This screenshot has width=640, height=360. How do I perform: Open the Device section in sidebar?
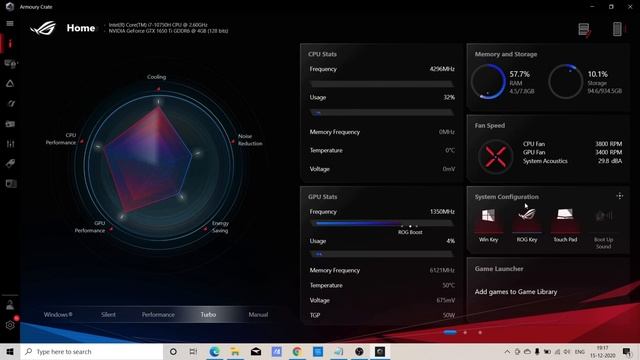click(11, 64)
